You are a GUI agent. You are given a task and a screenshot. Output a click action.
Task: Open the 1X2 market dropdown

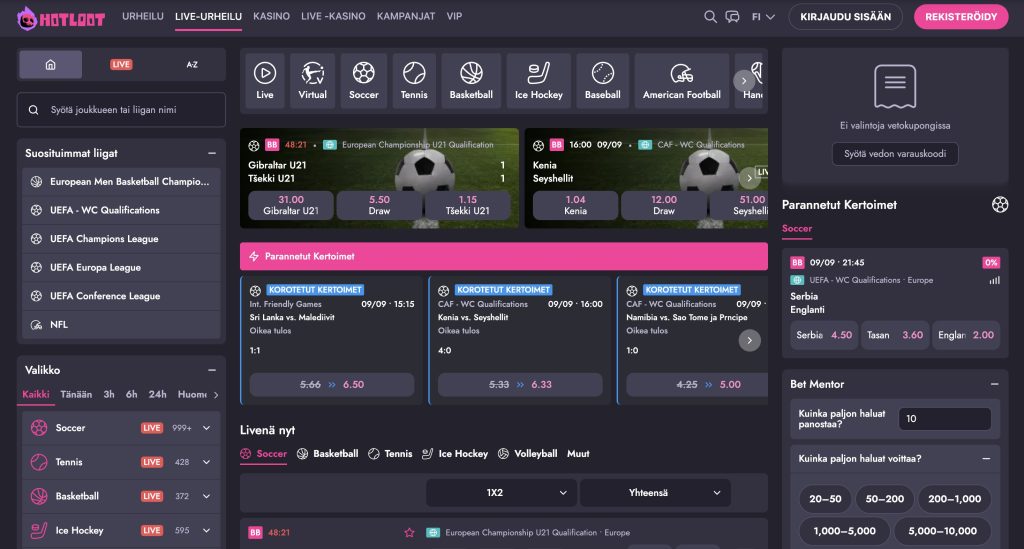501,493
